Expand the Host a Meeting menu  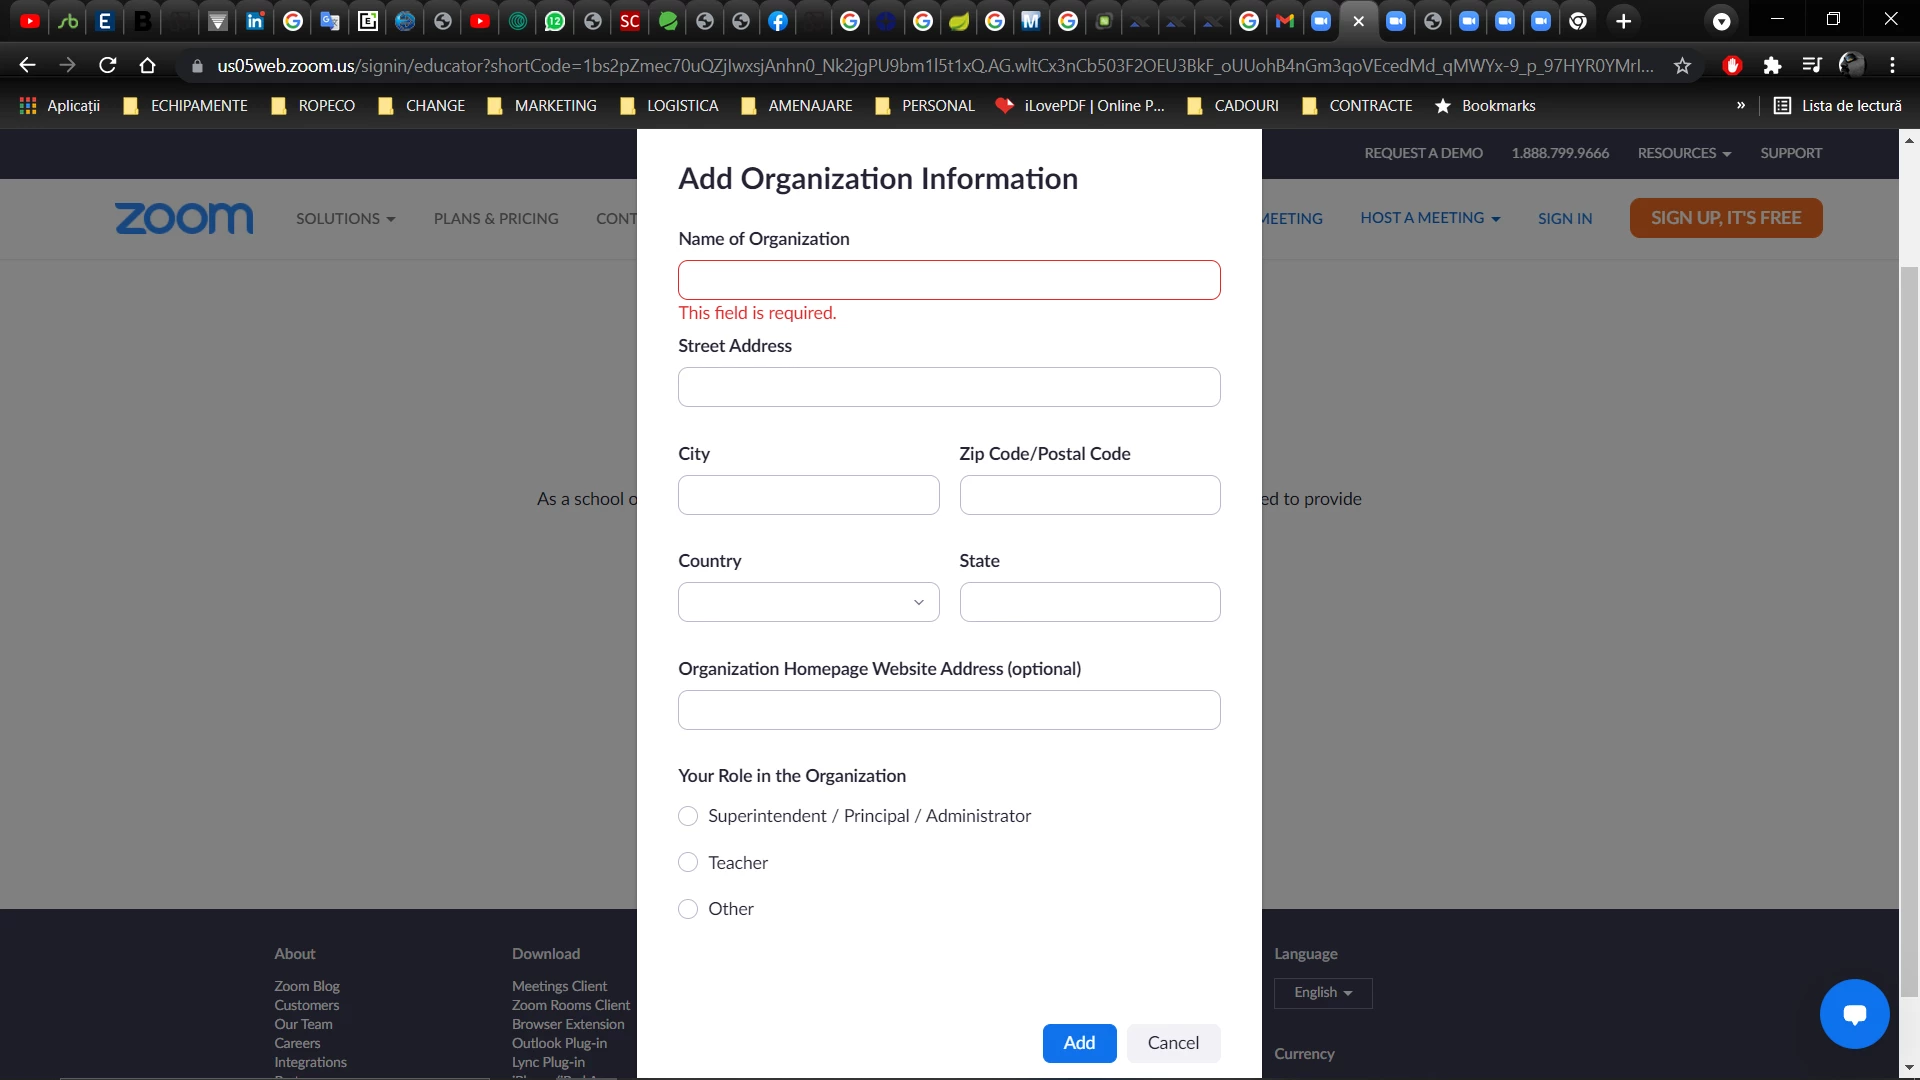pos(1429,218)
